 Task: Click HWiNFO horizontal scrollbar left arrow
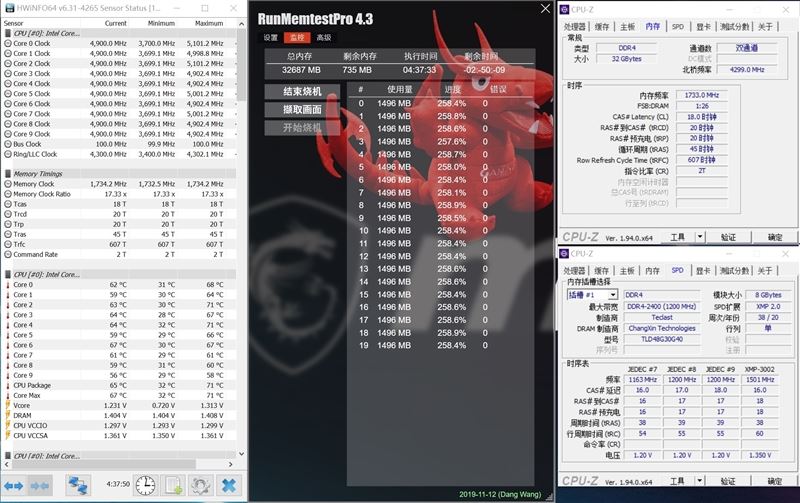(7, 464)
